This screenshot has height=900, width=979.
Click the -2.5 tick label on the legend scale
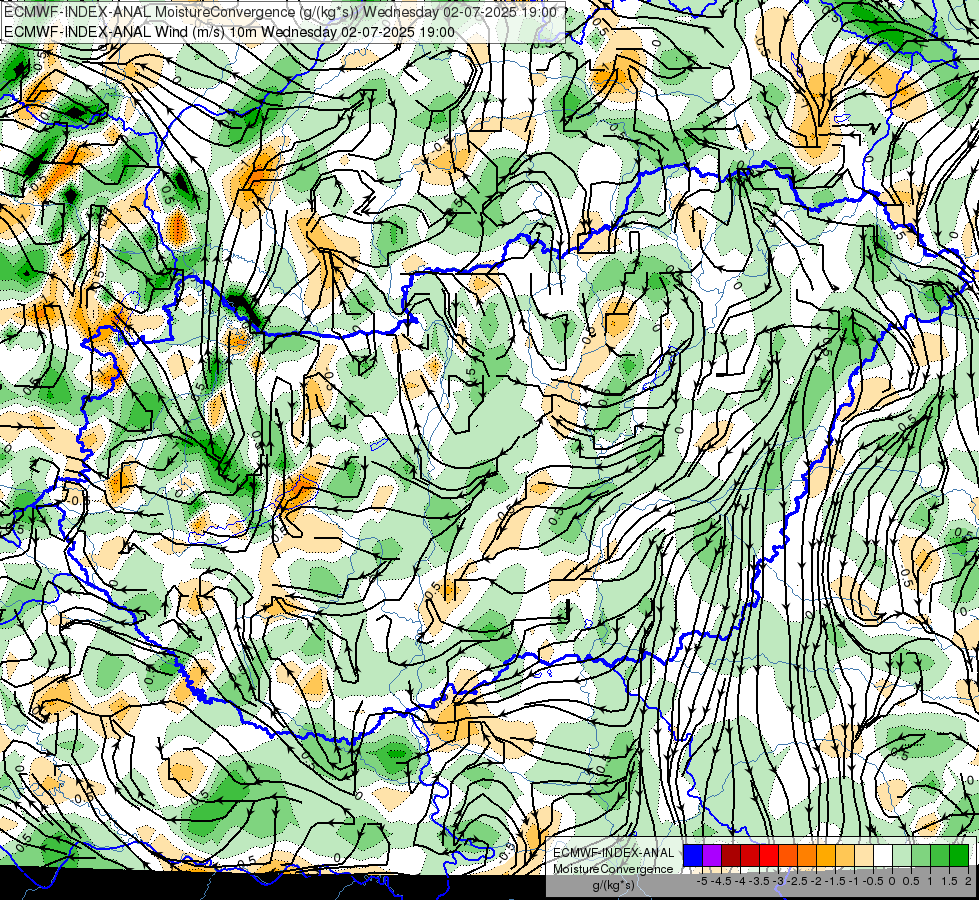(x=797, y=881)
